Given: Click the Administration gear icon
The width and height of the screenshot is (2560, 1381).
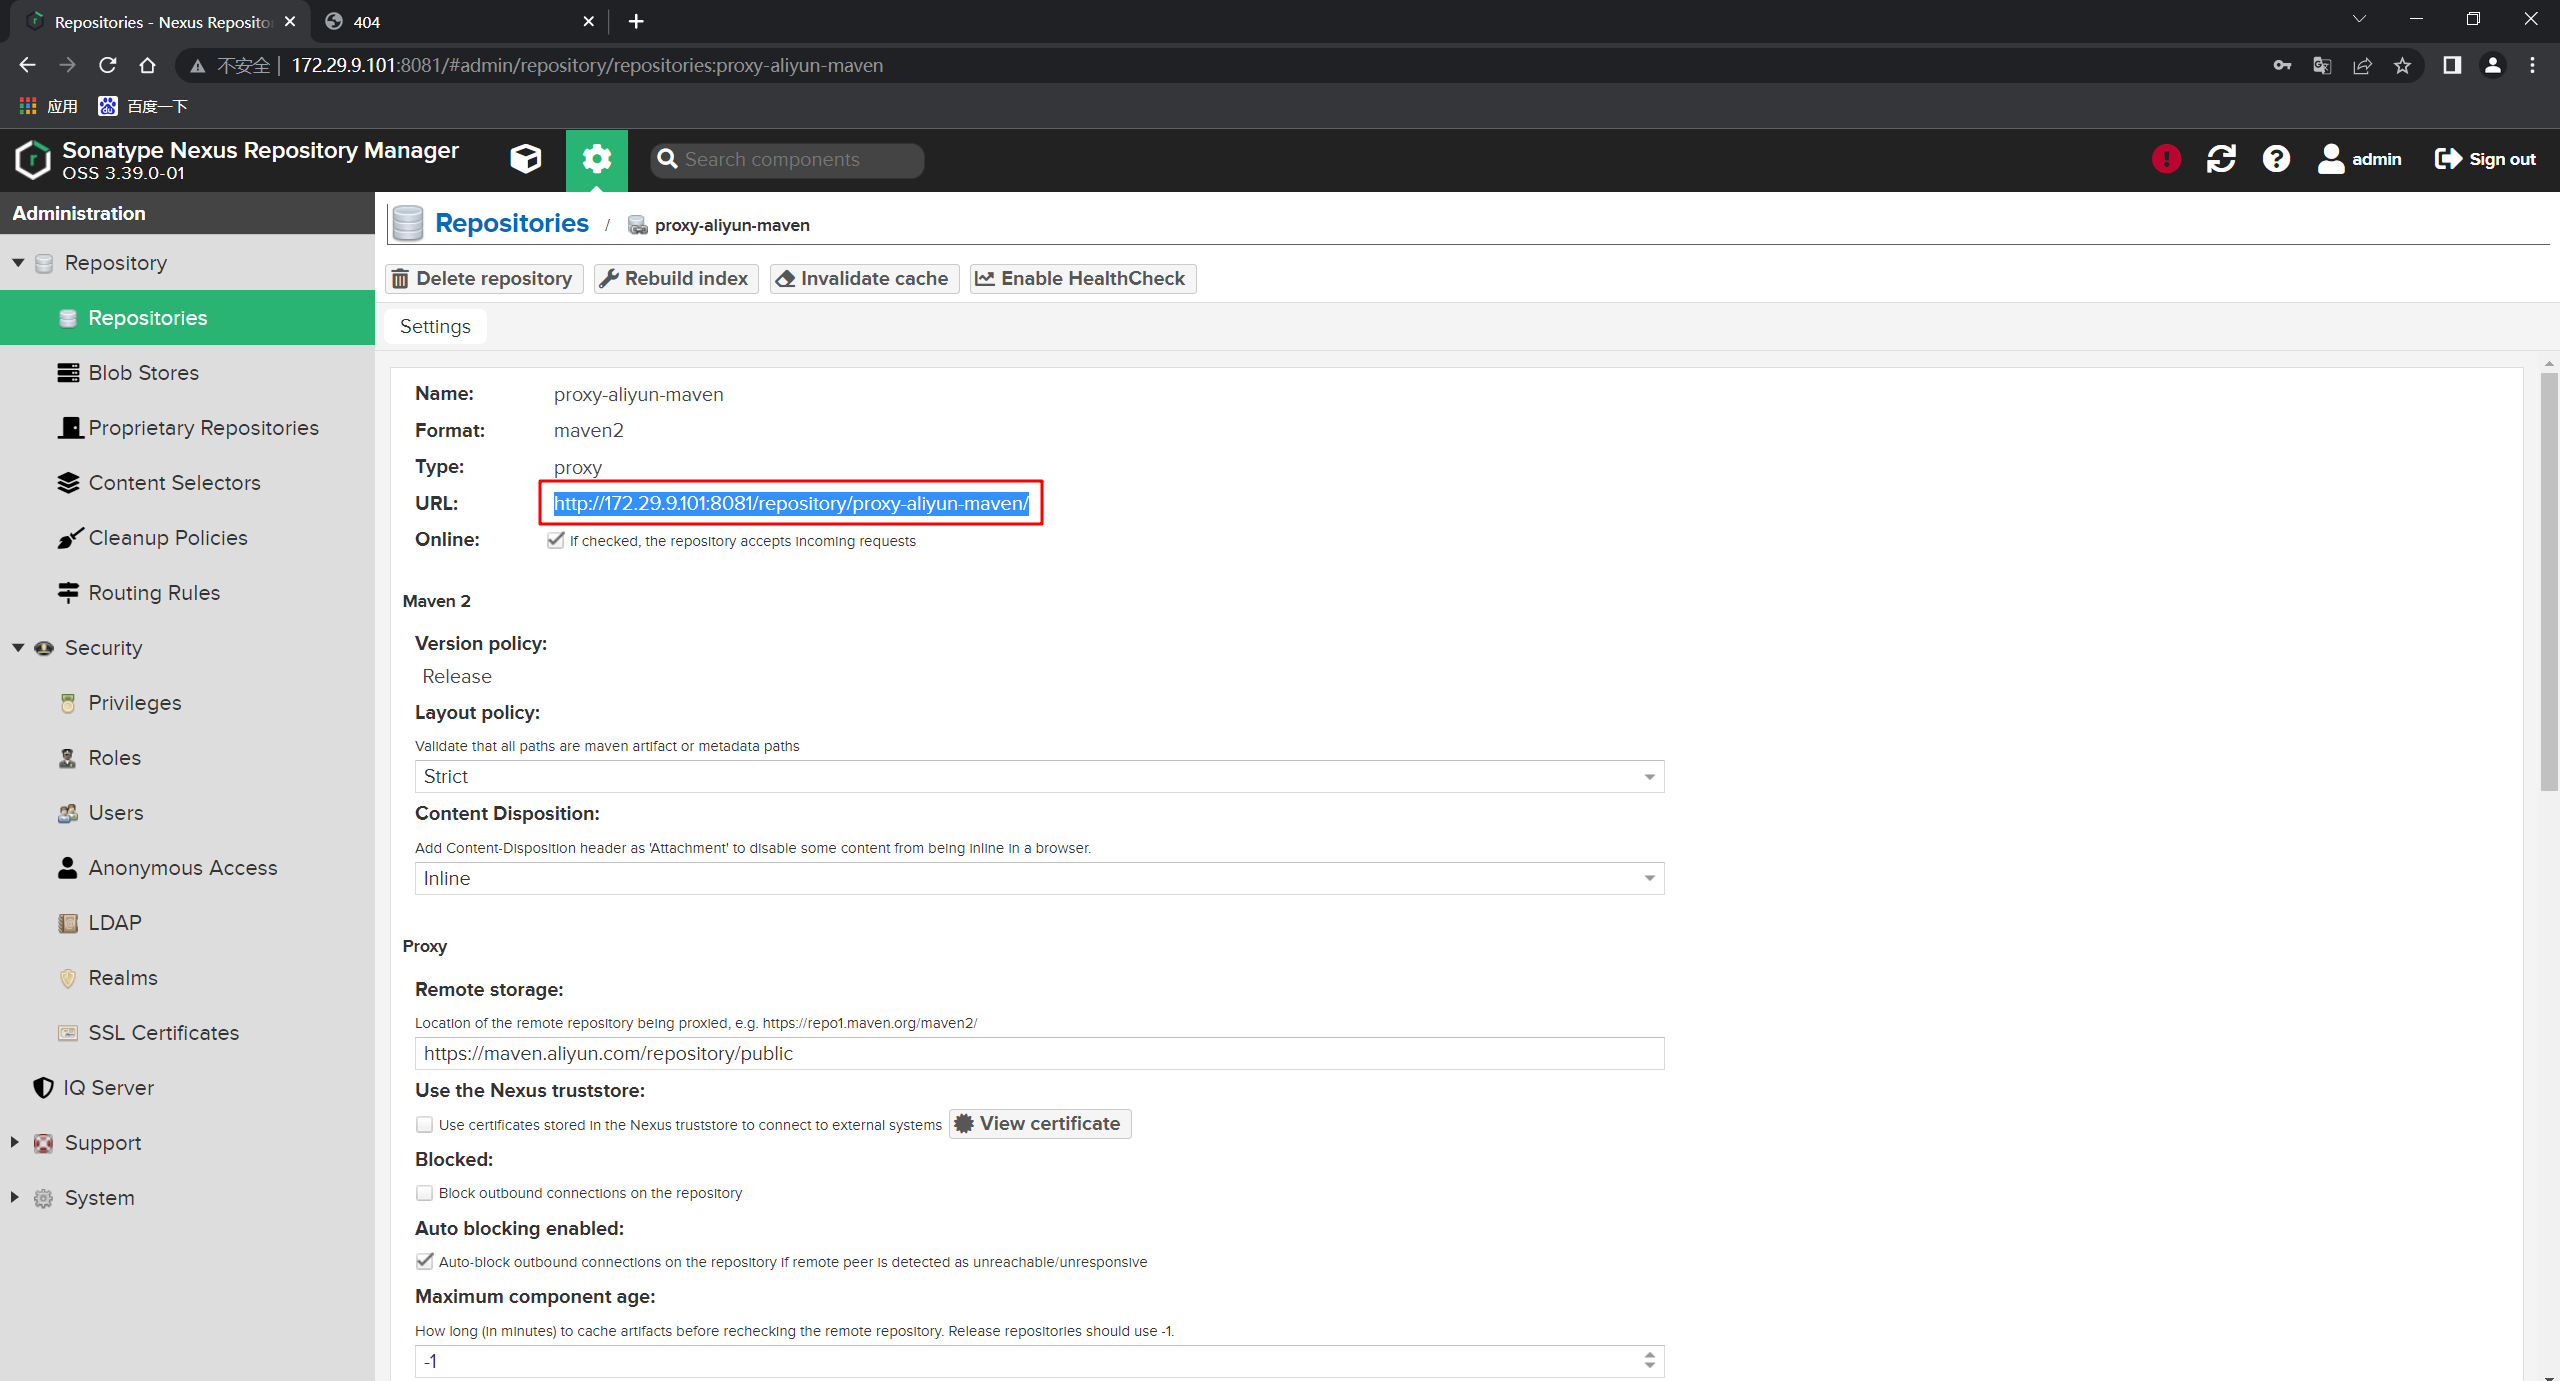Looking at the screenshot, I should [597, 159].
